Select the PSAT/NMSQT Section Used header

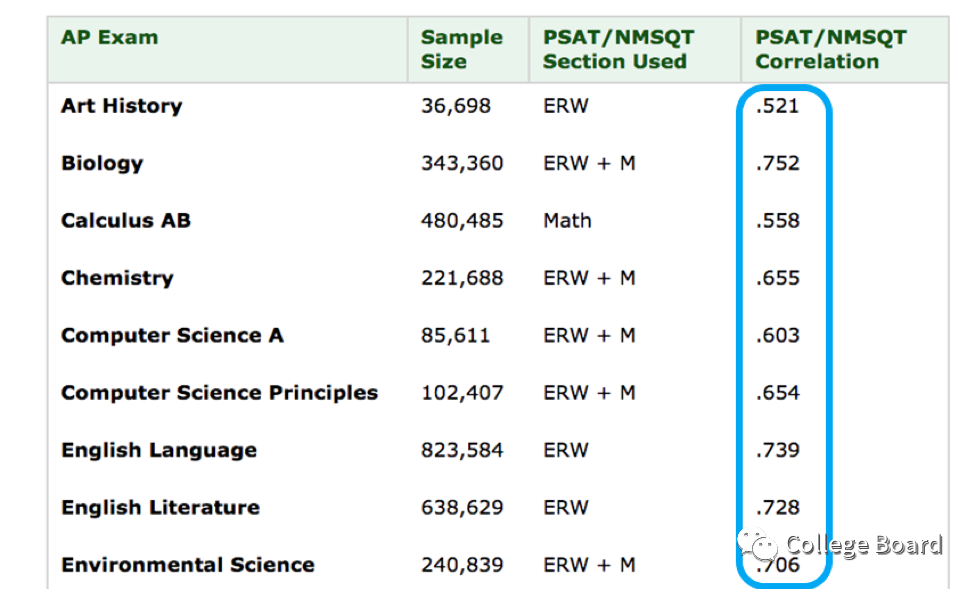(617, 49)
